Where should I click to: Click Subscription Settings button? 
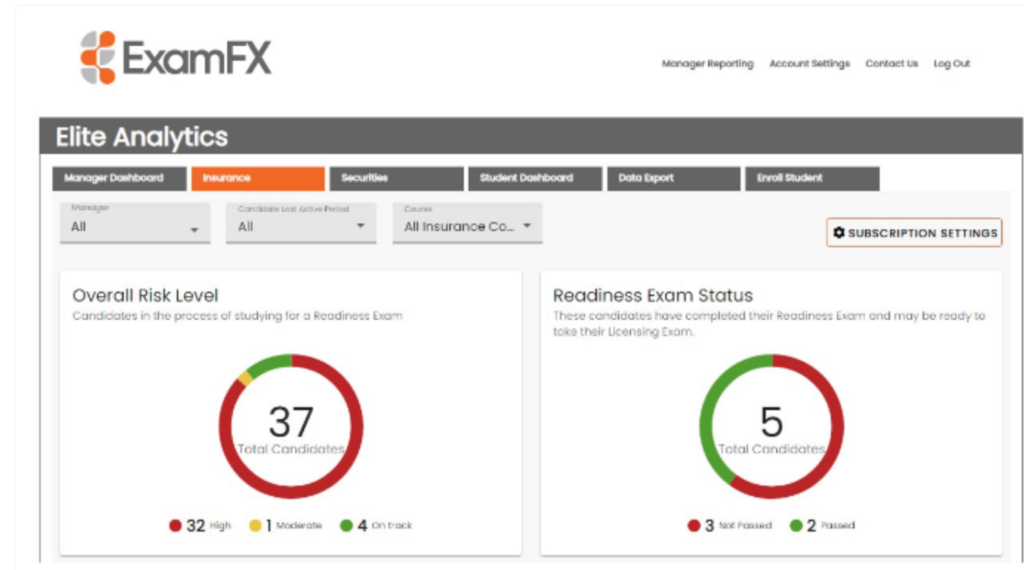(914, 232)
